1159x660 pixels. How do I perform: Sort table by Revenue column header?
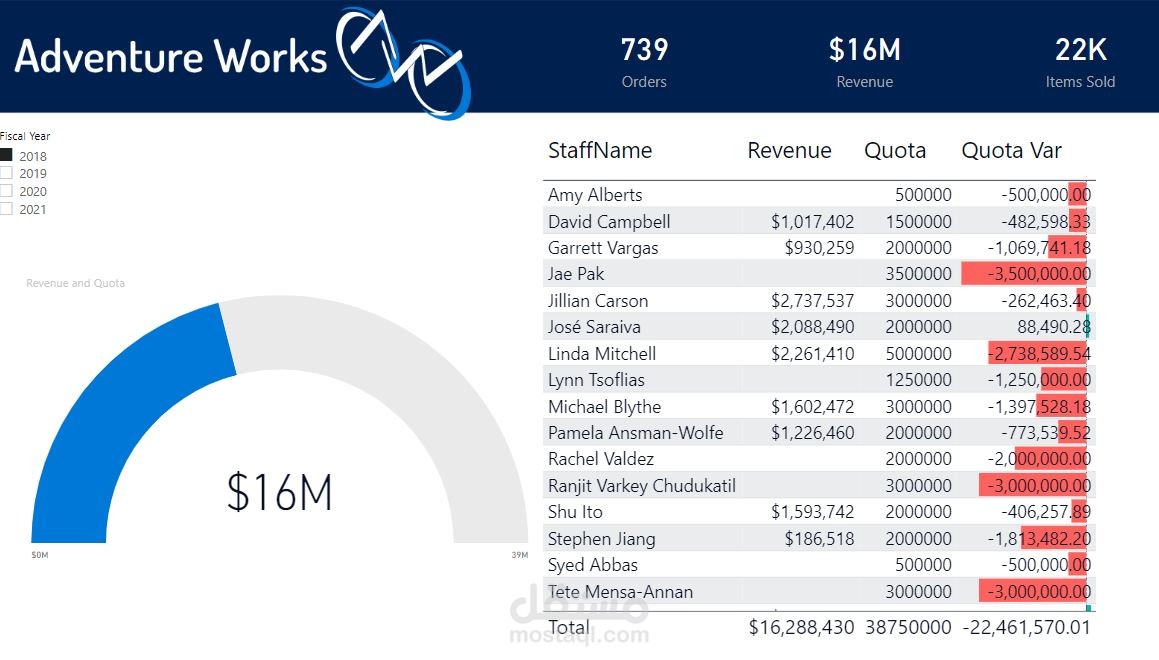click(789, 150)
